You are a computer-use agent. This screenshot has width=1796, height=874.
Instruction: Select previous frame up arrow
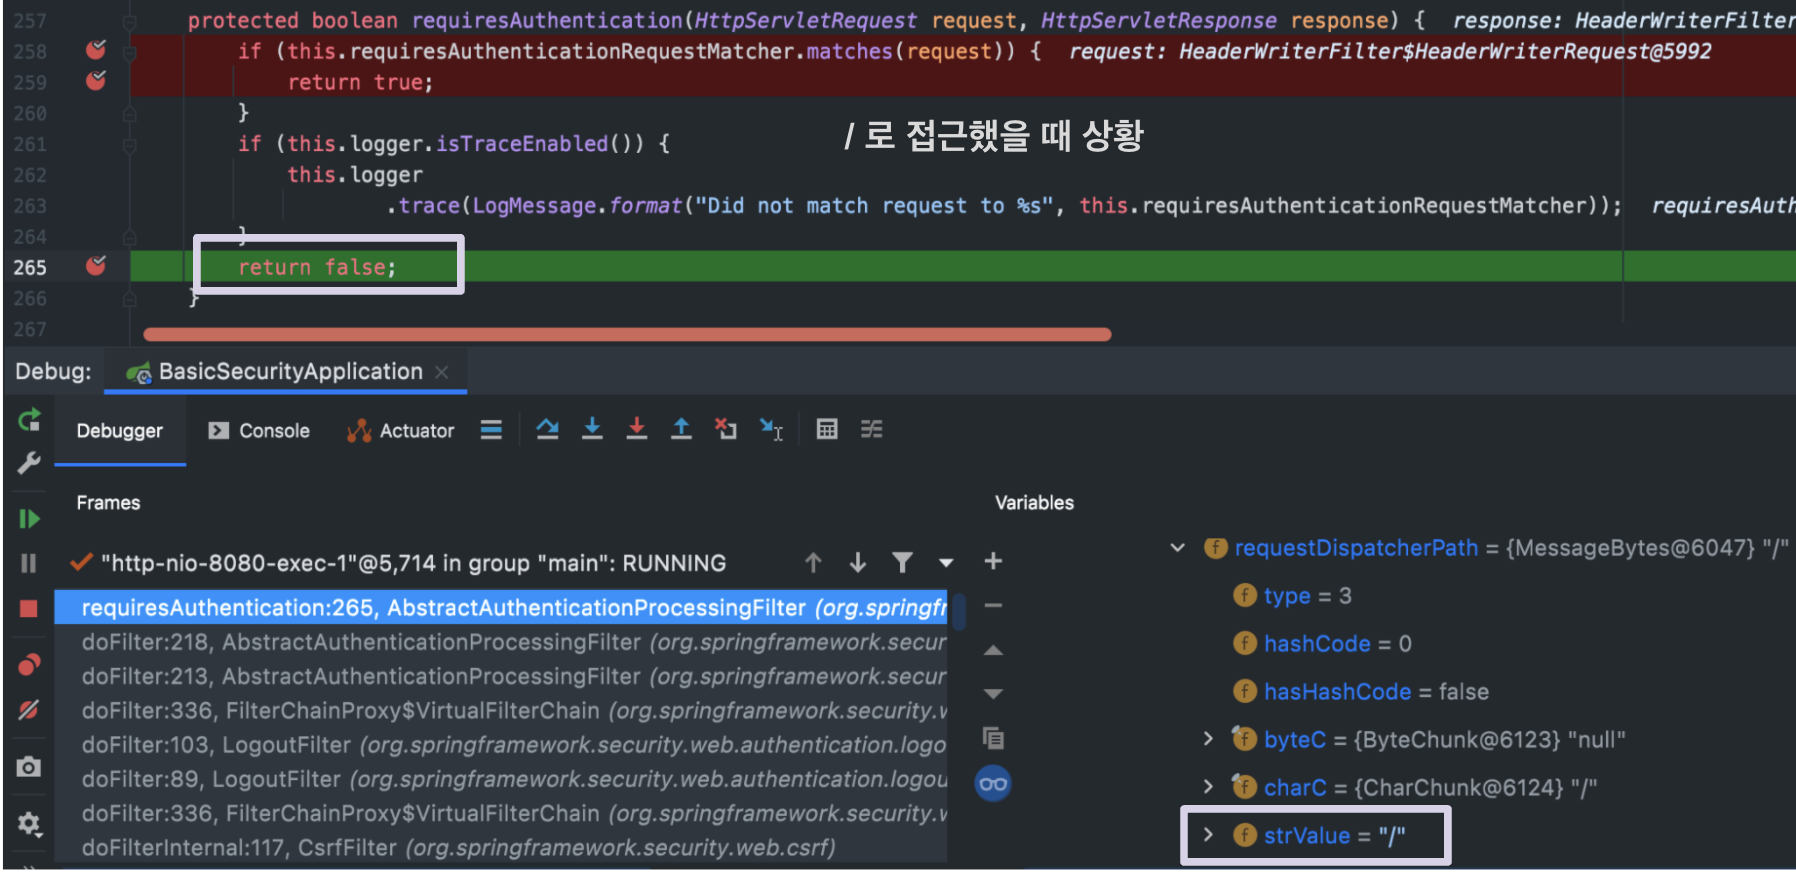pos(813,563)
